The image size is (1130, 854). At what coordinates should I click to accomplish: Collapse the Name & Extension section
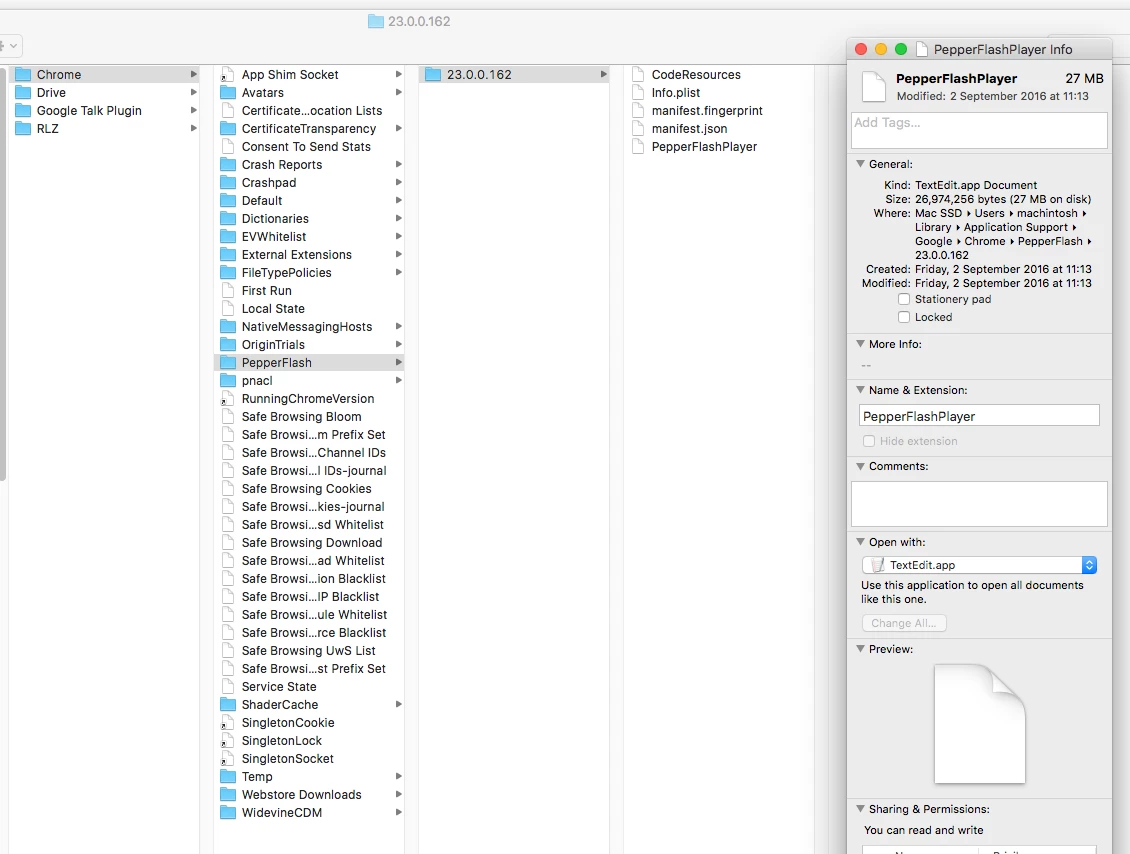[860, 389]
